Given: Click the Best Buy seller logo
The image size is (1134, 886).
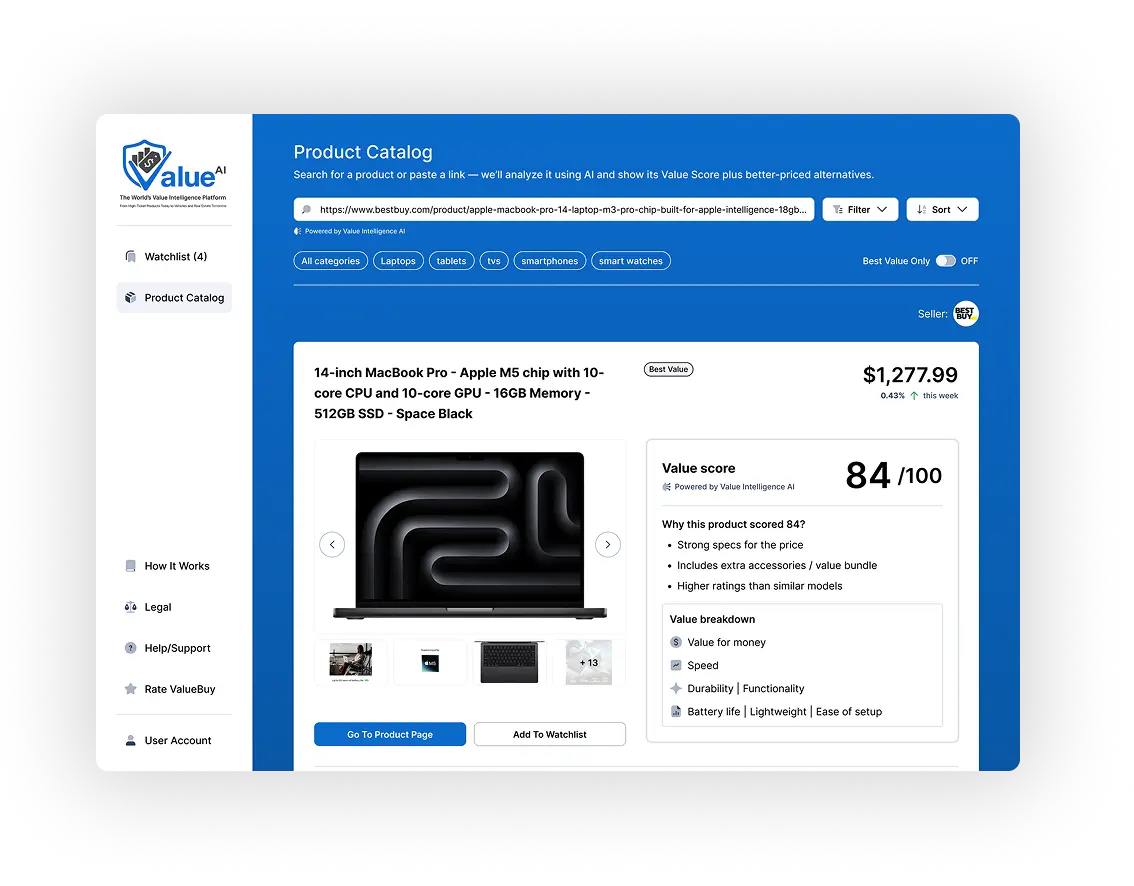Looking at the screenshot, I should (965, 314).
